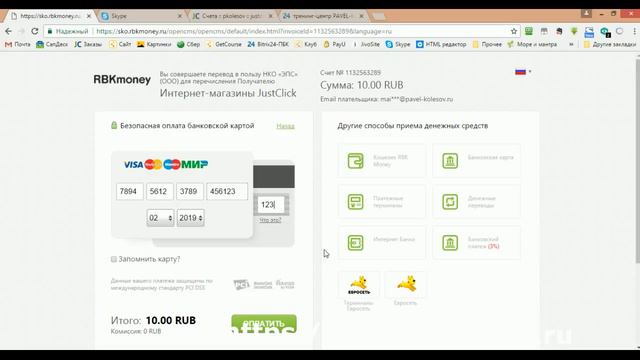The image size is (640, 360).
Task: Switch to the Счета pkolesov JustClick tab
Action: 232,16
